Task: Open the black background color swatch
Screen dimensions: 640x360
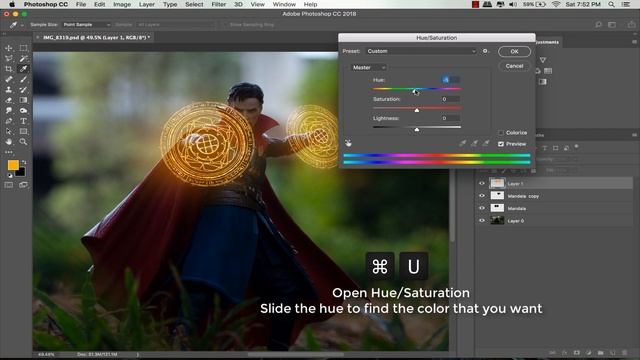Action: coord(21,172)
